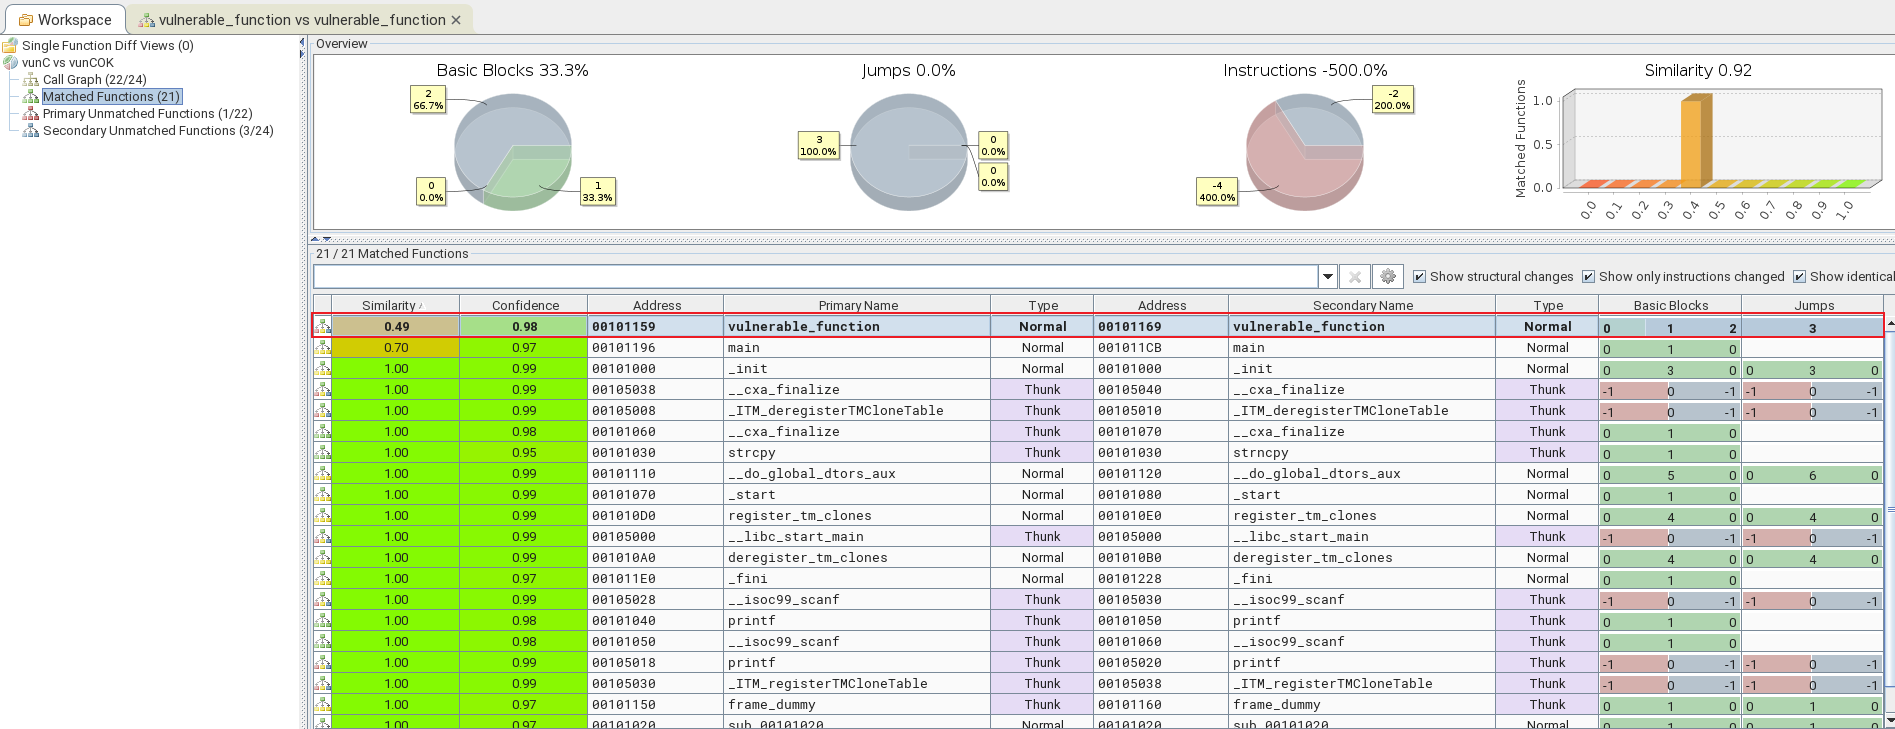The width and height of the screenshot is (1895, 729).
Task: Click primary address 00101196 of main
Action: coord(656,348)
